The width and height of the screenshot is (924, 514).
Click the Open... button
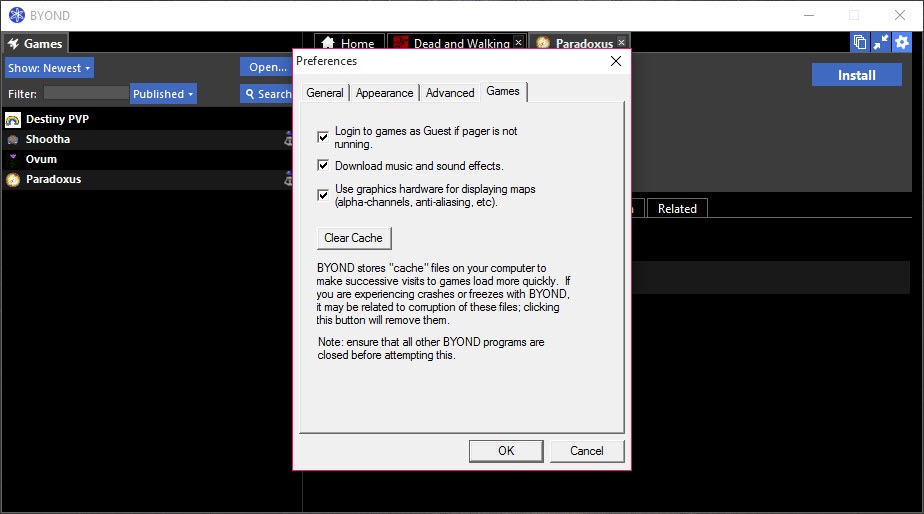266,67
